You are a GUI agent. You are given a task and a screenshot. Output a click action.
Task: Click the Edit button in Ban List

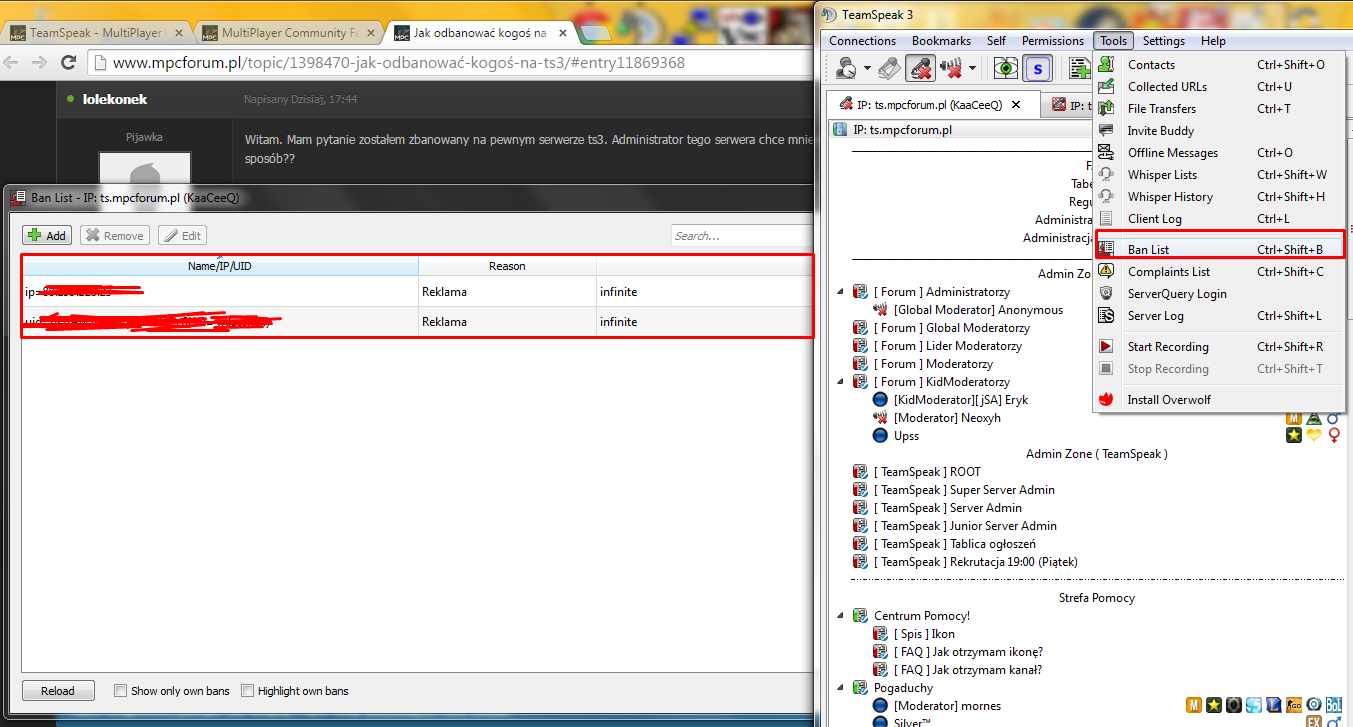click(x=182, y=236)
